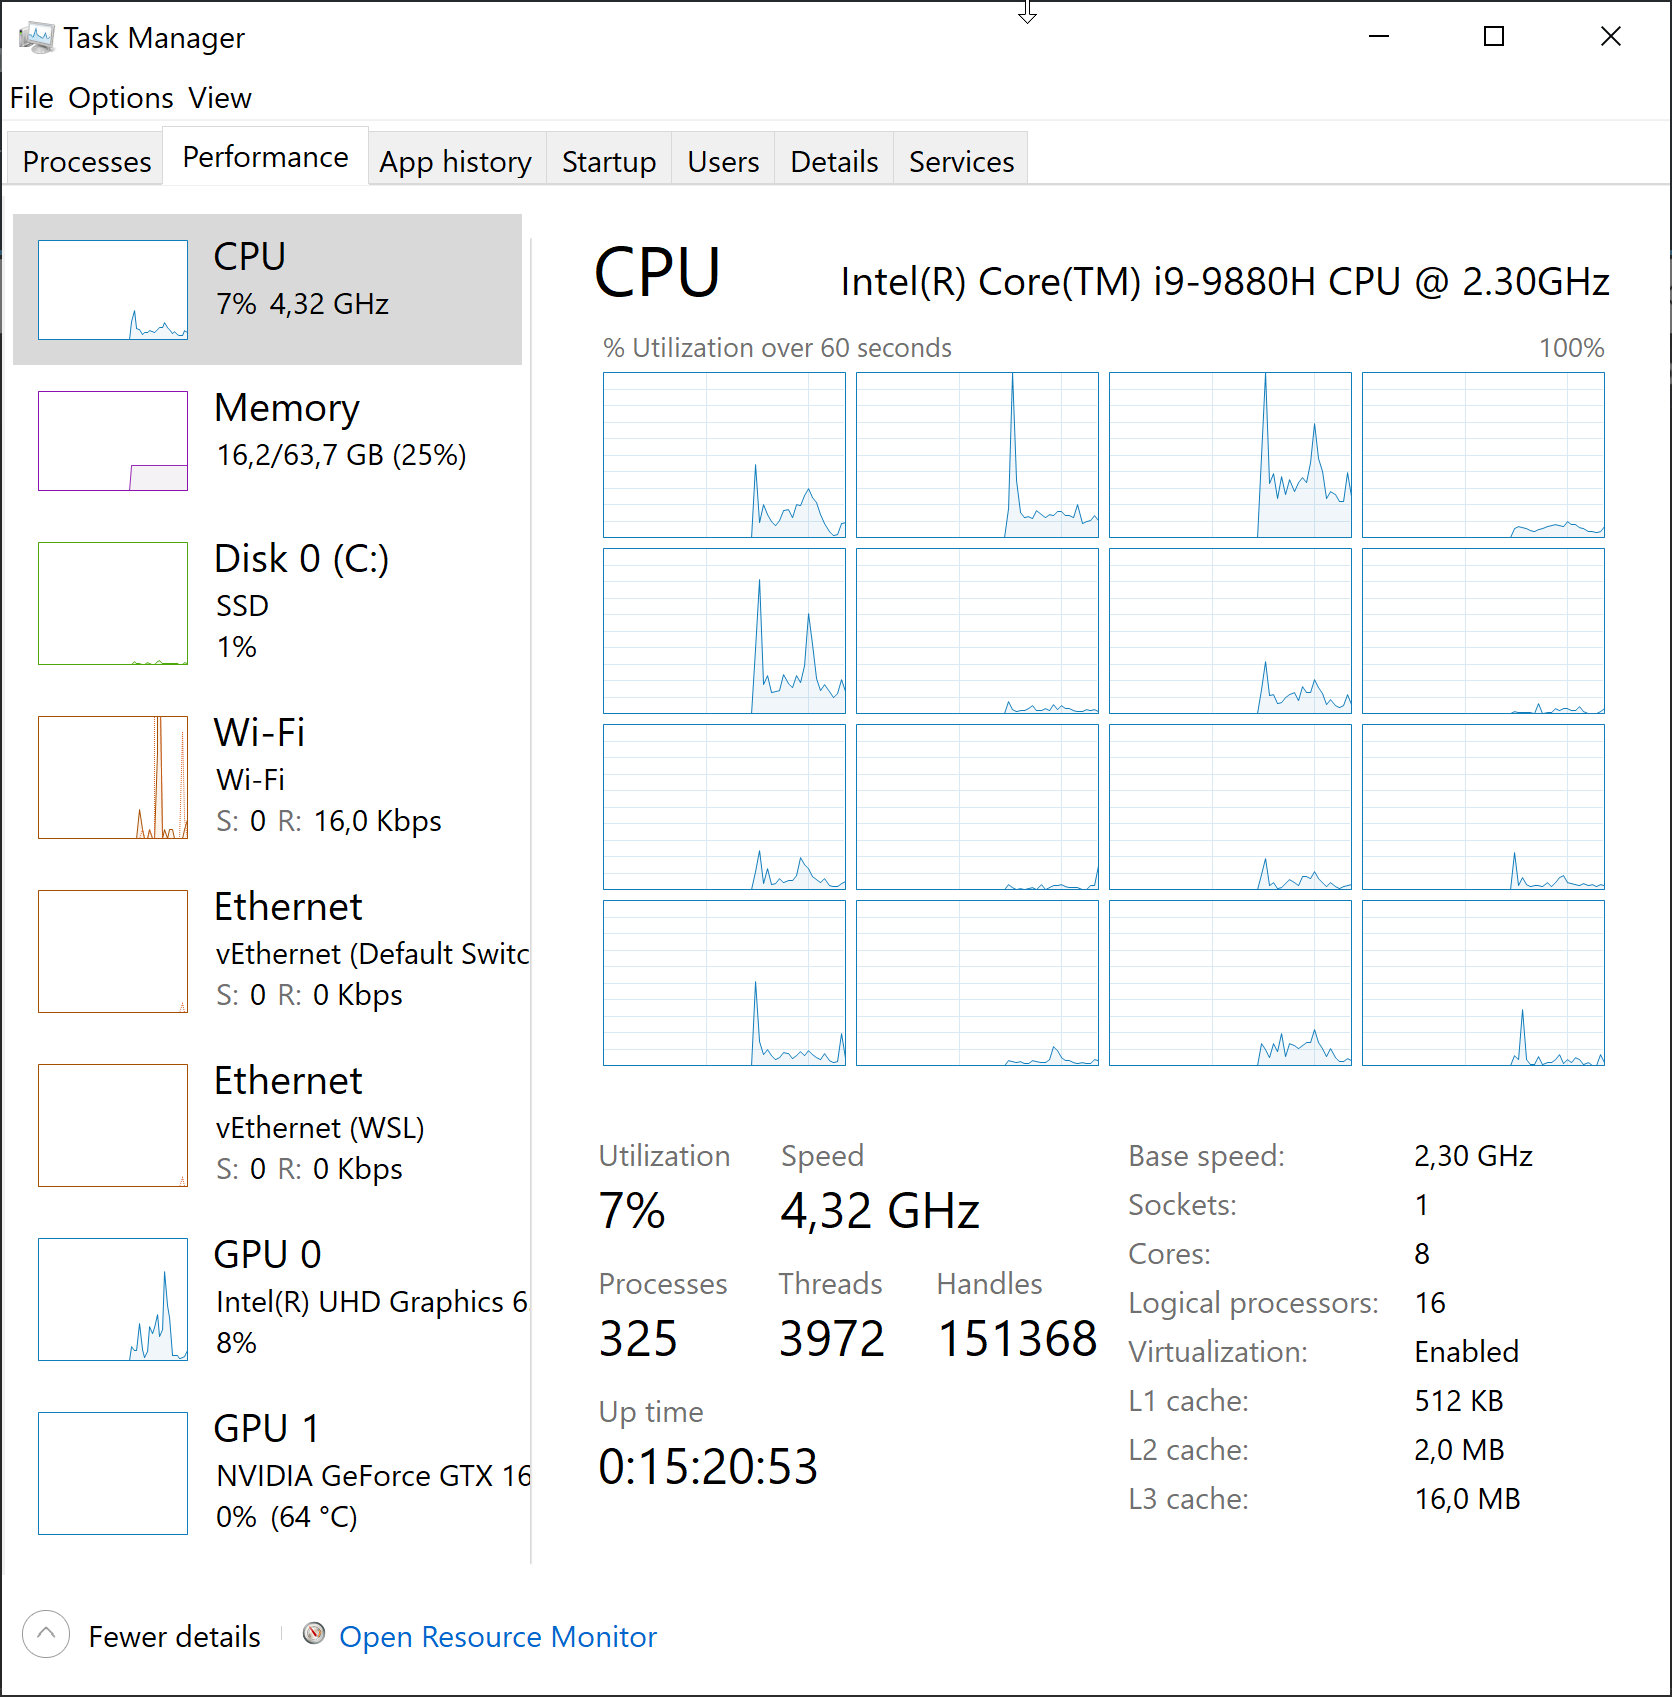Click the NVIDIA GeForce GTX label
Image resolution: width=1672 pixels, height=1697 pixels.
pos(374,1476)
